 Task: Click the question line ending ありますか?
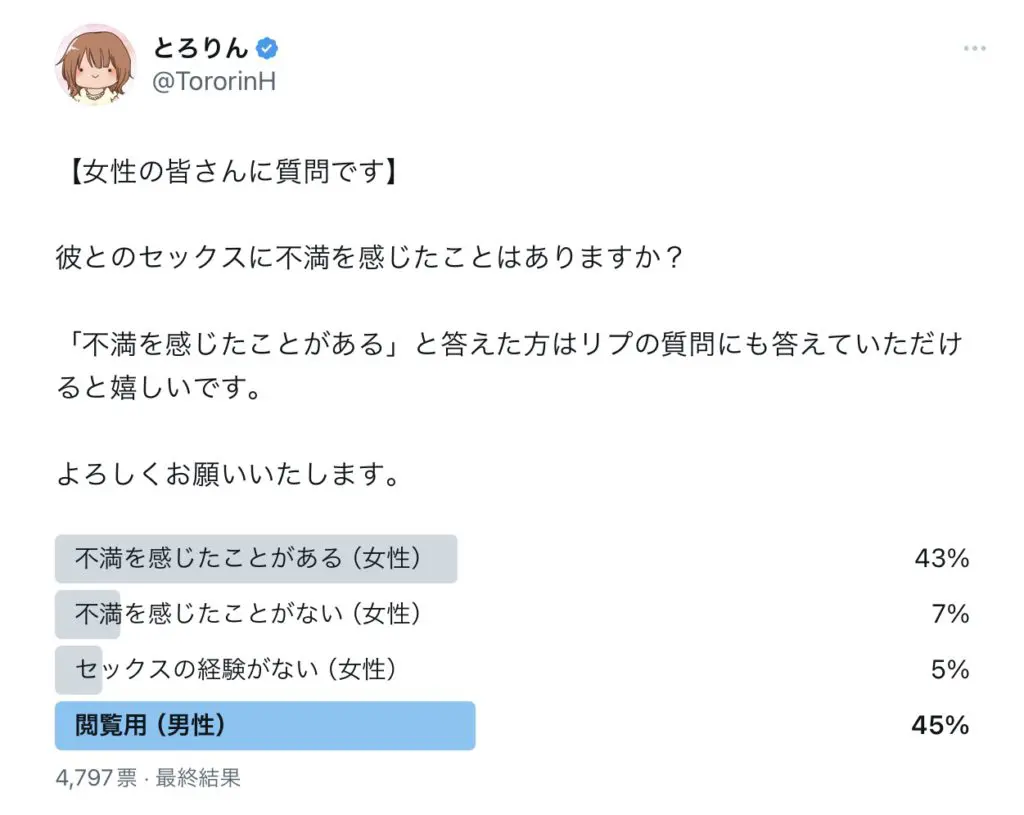click(369, 257)
